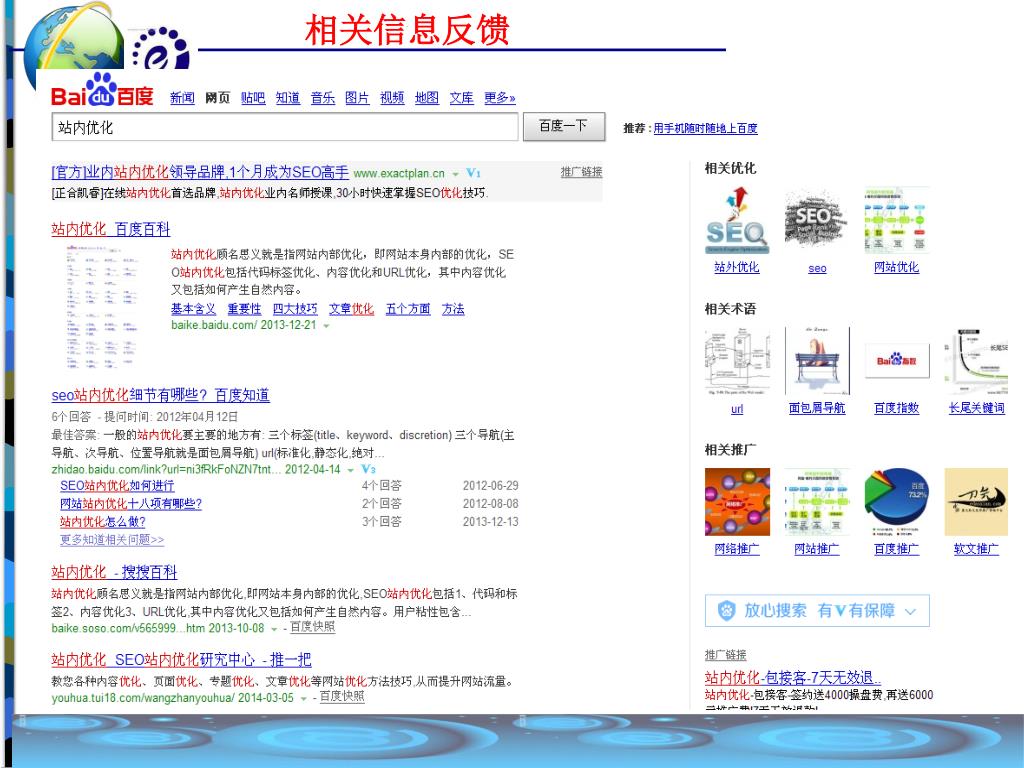
Task: Click the 放心搜索 shield icon
Action: (726, 611)
